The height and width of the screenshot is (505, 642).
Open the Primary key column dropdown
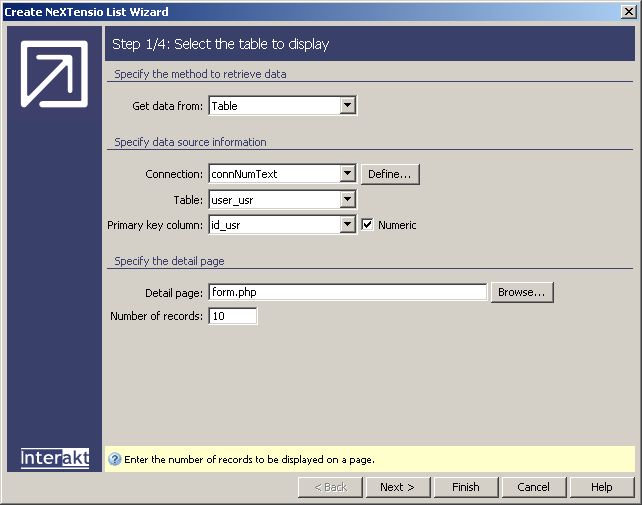point(347,225)
